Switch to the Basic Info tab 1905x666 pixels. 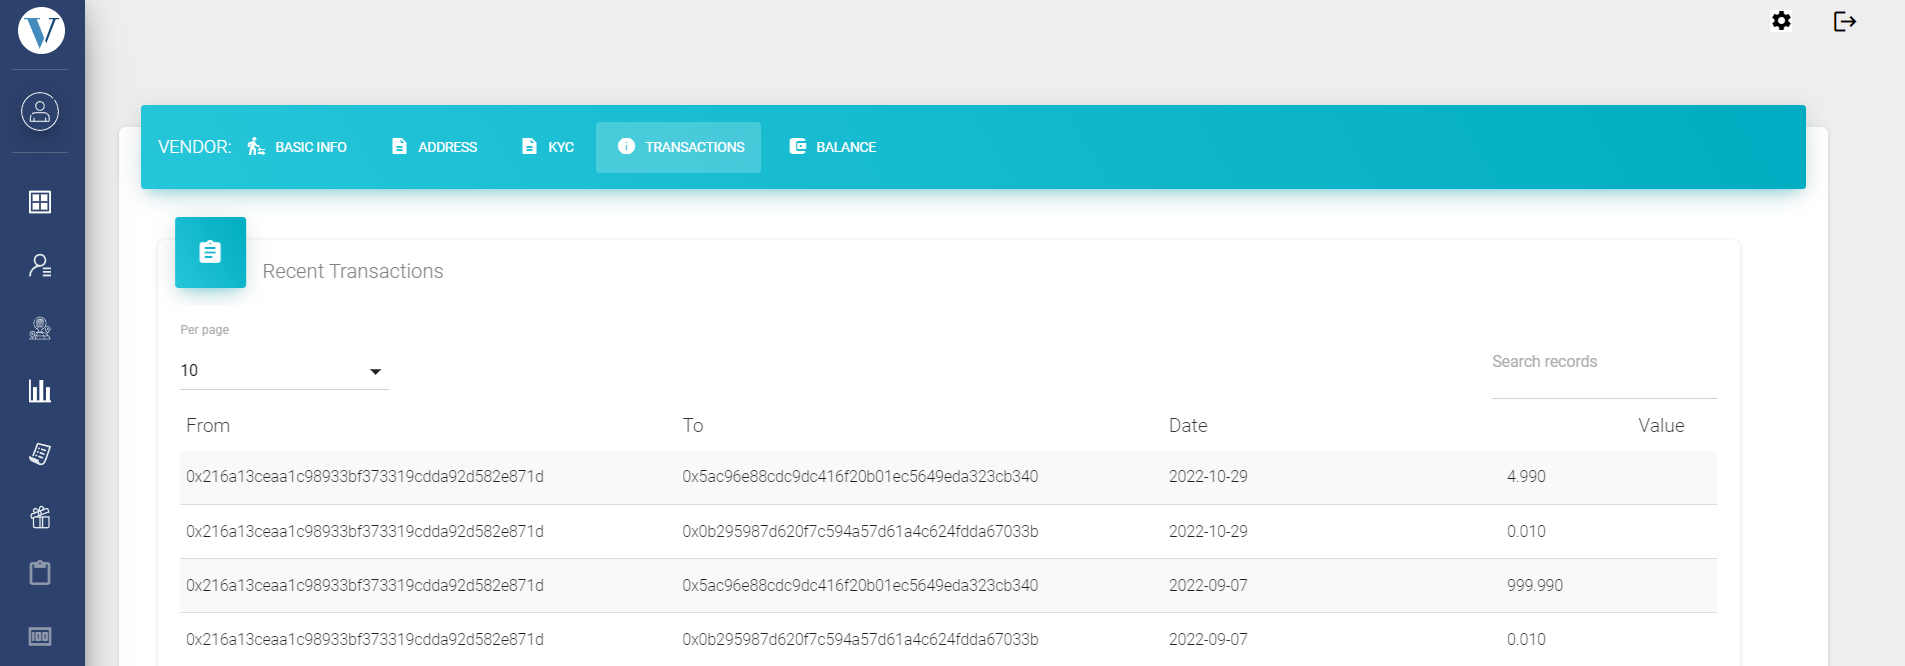pyautogui.click(x=297, y=147)
